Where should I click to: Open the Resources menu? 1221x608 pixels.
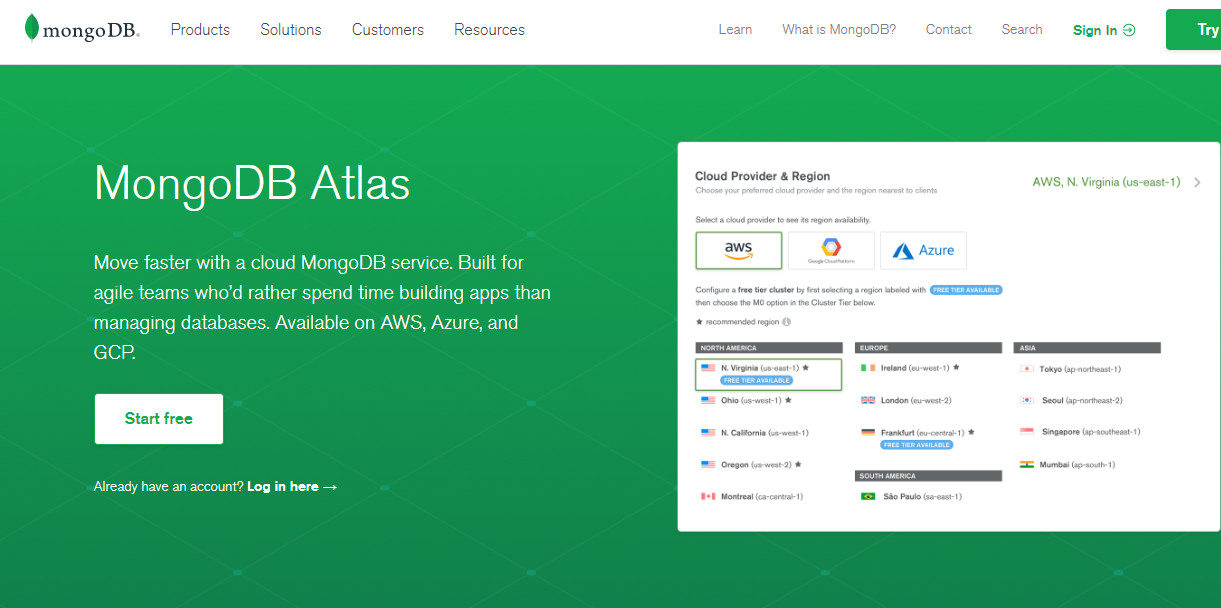click(489, 30)
